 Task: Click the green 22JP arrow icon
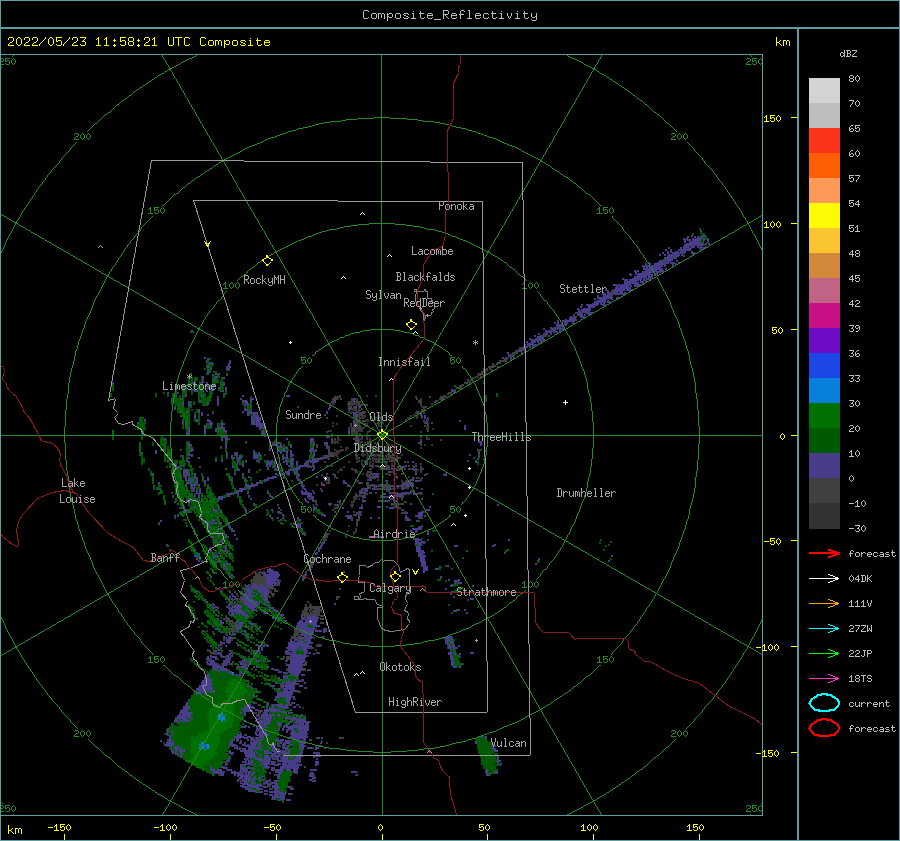(824, 653)
